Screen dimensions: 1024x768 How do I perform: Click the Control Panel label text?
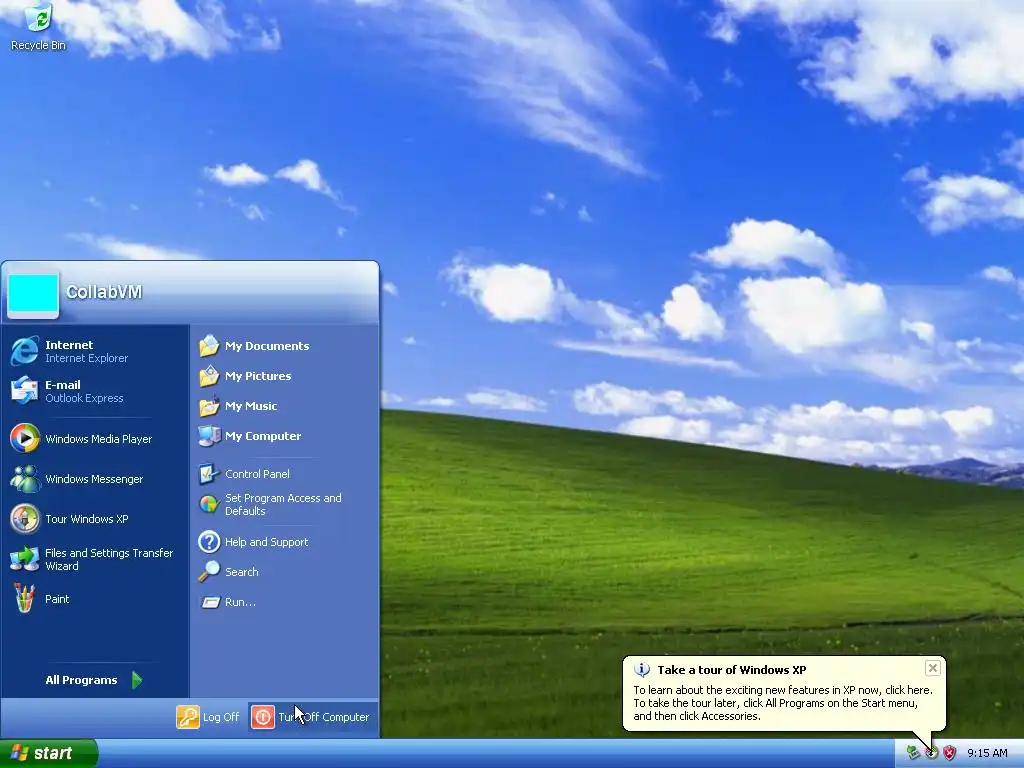point(257,473)
